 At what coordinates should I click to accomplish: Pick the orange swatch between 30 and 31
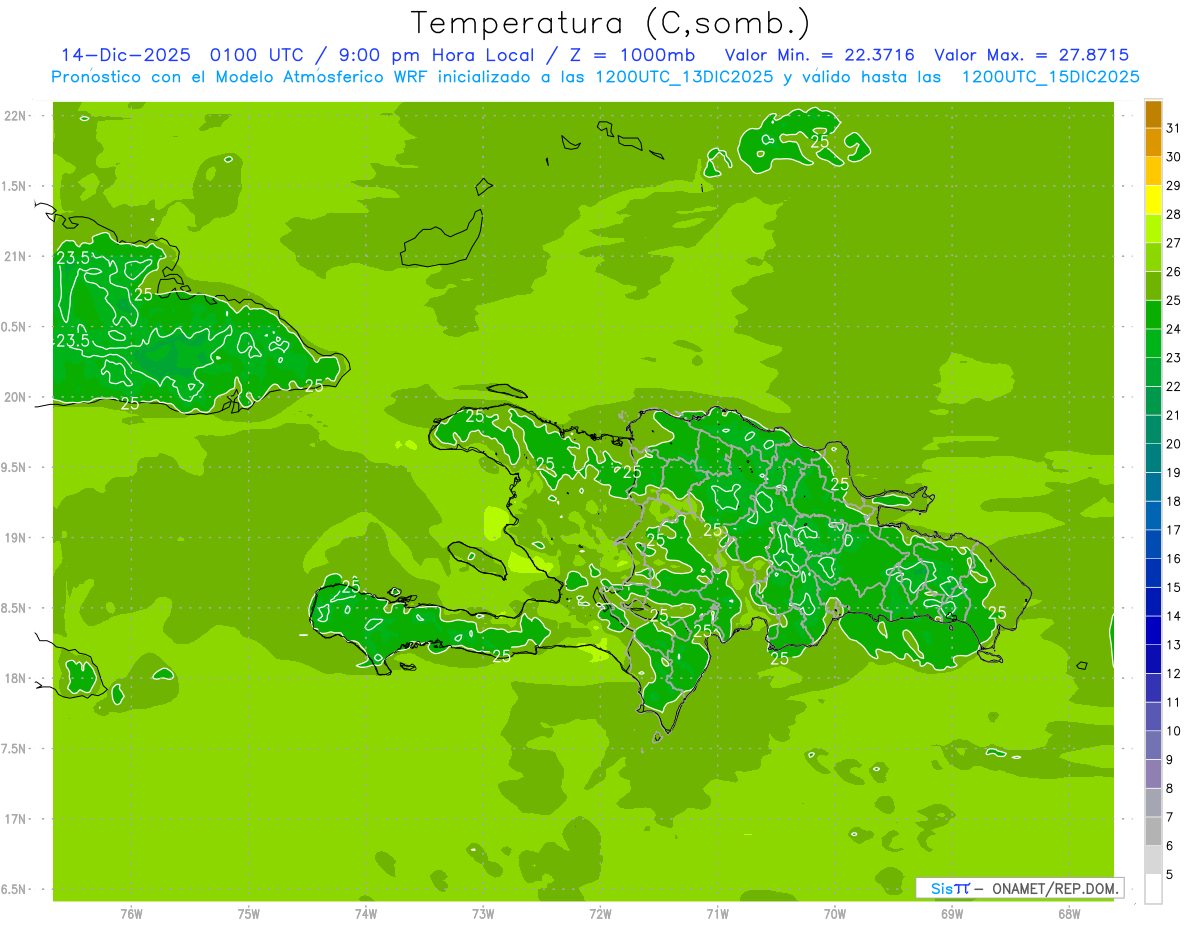click(1153, 143)
